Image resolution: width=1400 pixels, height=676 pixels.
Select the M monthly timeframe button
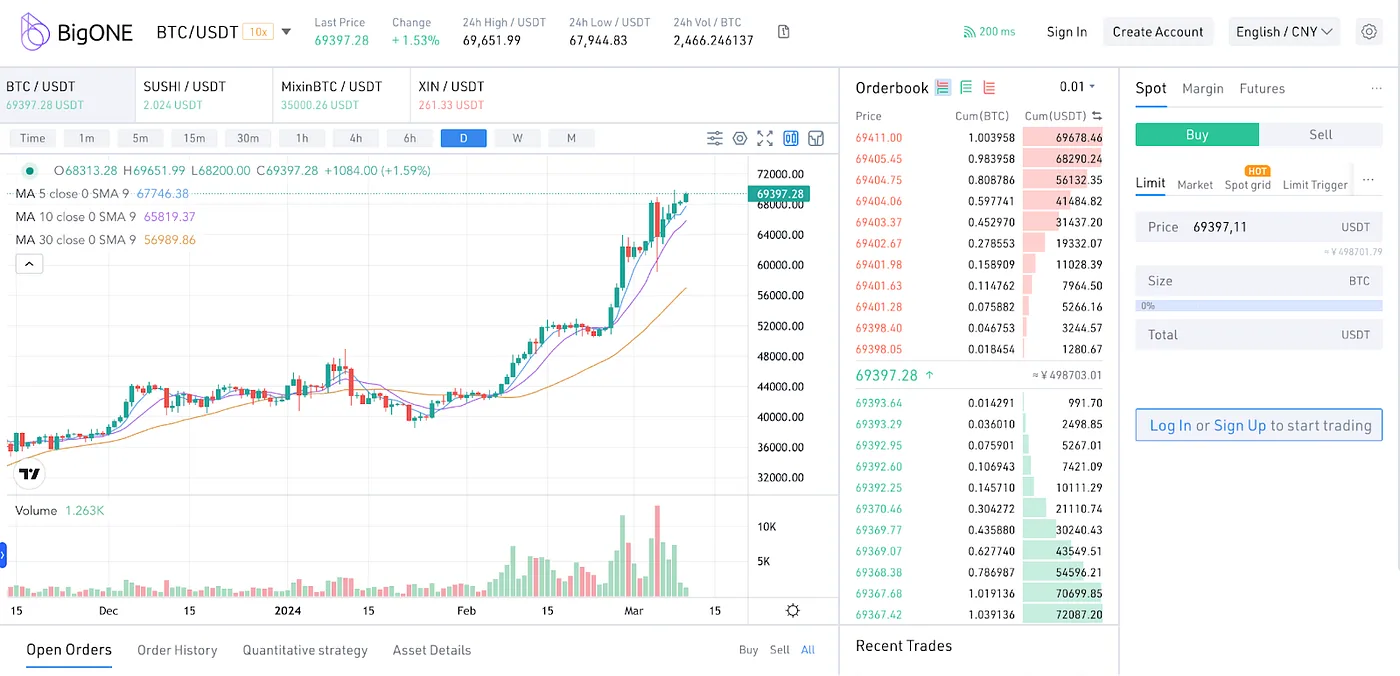tap(571, 138)
